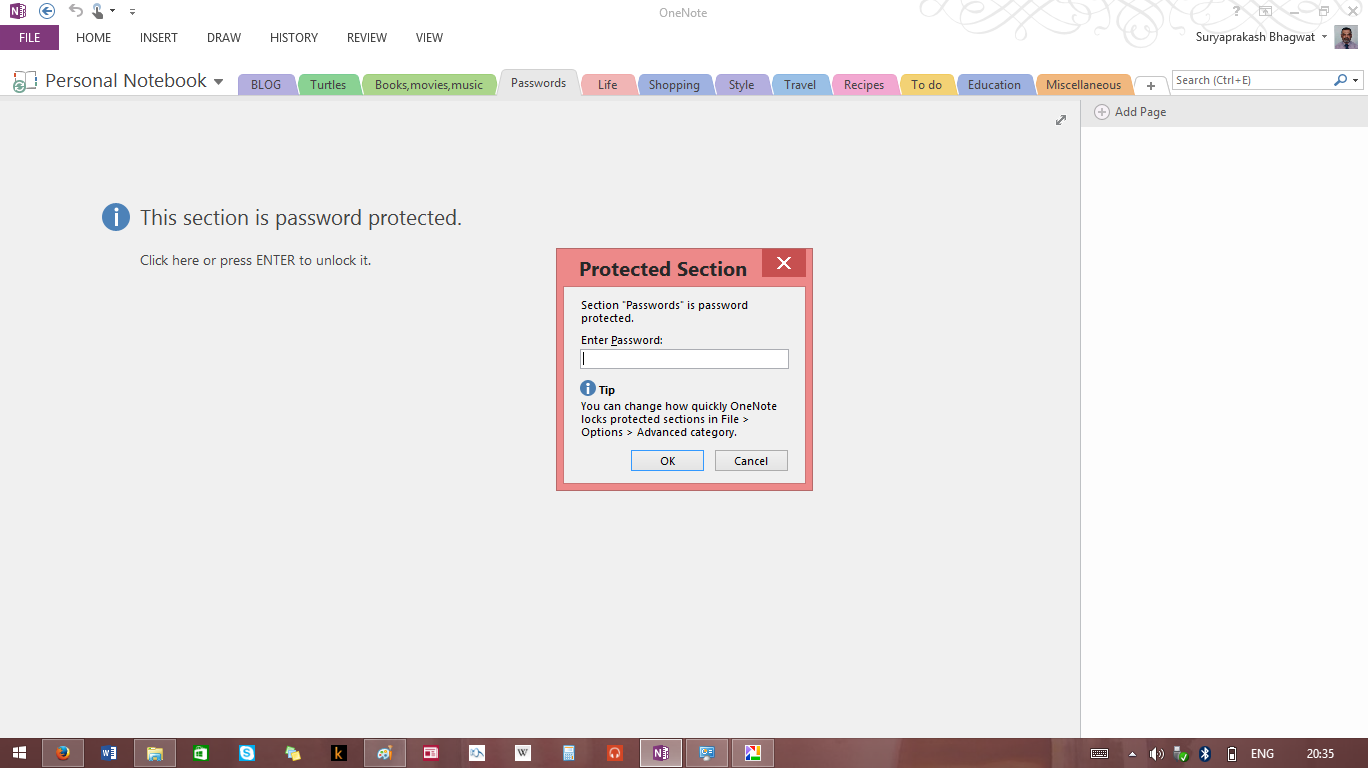Screen dimensions: 1368x768
Task: Show hidden tray icons arrow
Action: tap(1132, 754)
